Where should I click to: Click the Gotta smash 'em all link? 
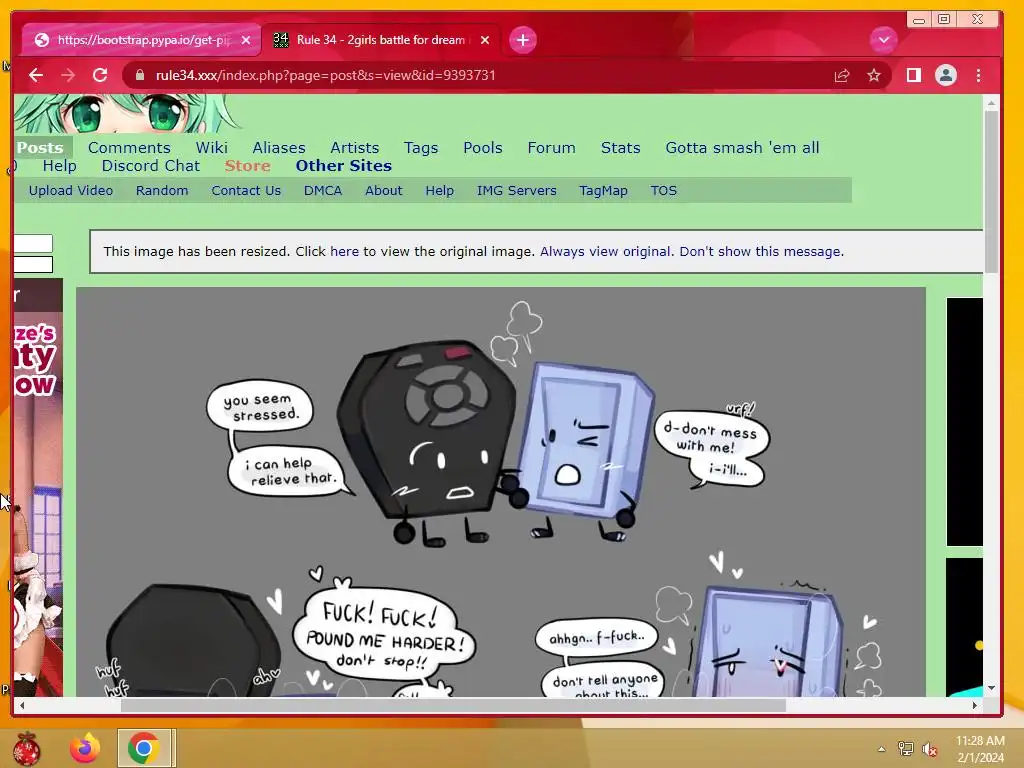pyautogui.click(x=743, y=148)
